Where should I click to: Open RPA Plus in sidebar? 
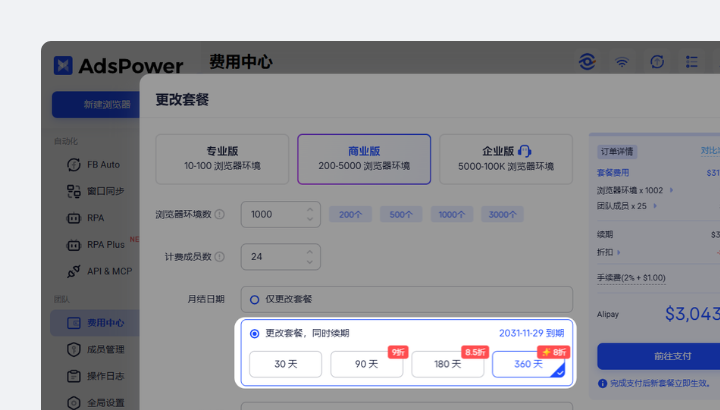(96, 244)
